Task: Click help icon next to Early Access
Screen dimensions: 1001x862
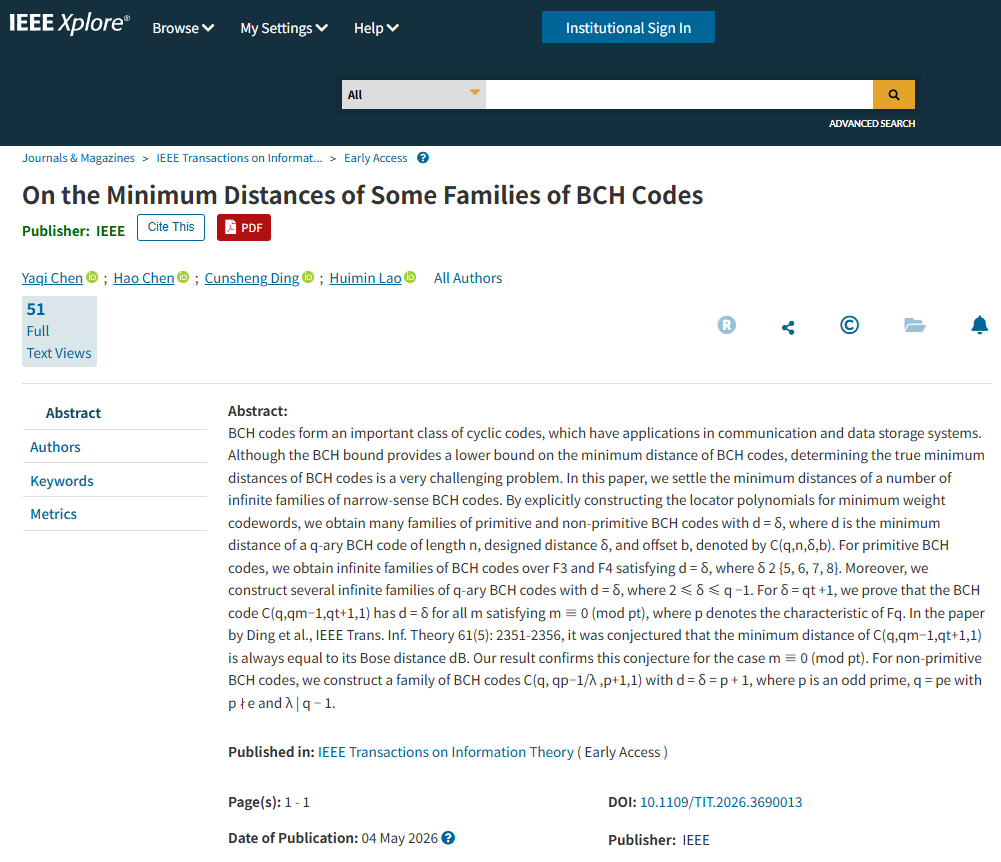Action: click(423, 158)
